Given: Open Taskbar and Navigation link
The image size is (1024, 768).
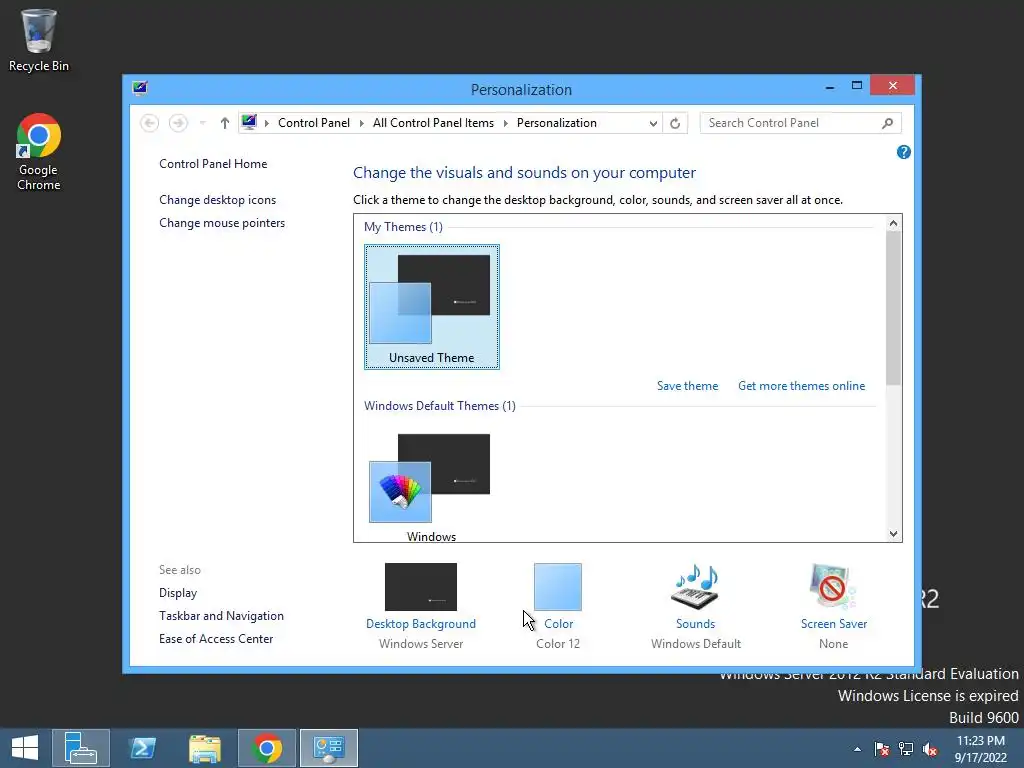Looking at the screenshot, I should tap(221, 616).
